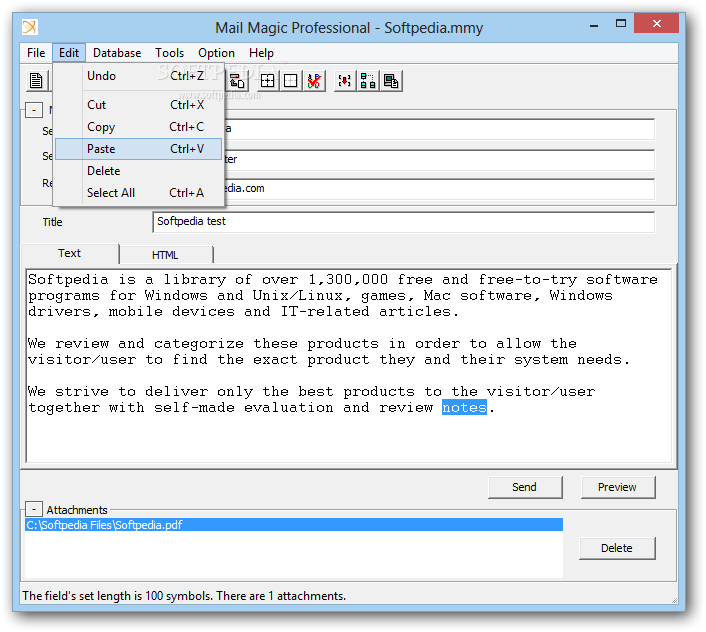Choose Paste from the Edit menu

click(139, 149)
